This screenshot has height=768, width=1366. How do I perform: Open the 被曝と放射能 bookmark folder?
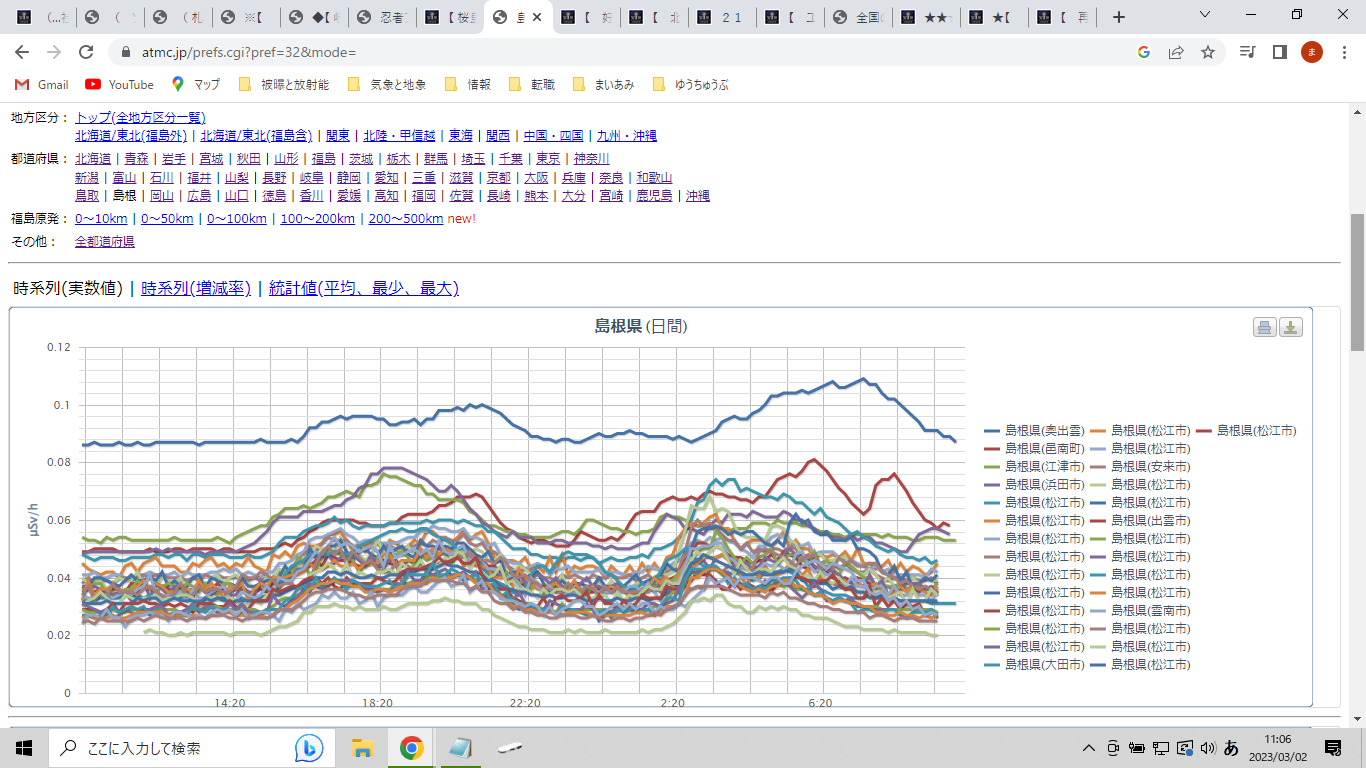[284, 85]
